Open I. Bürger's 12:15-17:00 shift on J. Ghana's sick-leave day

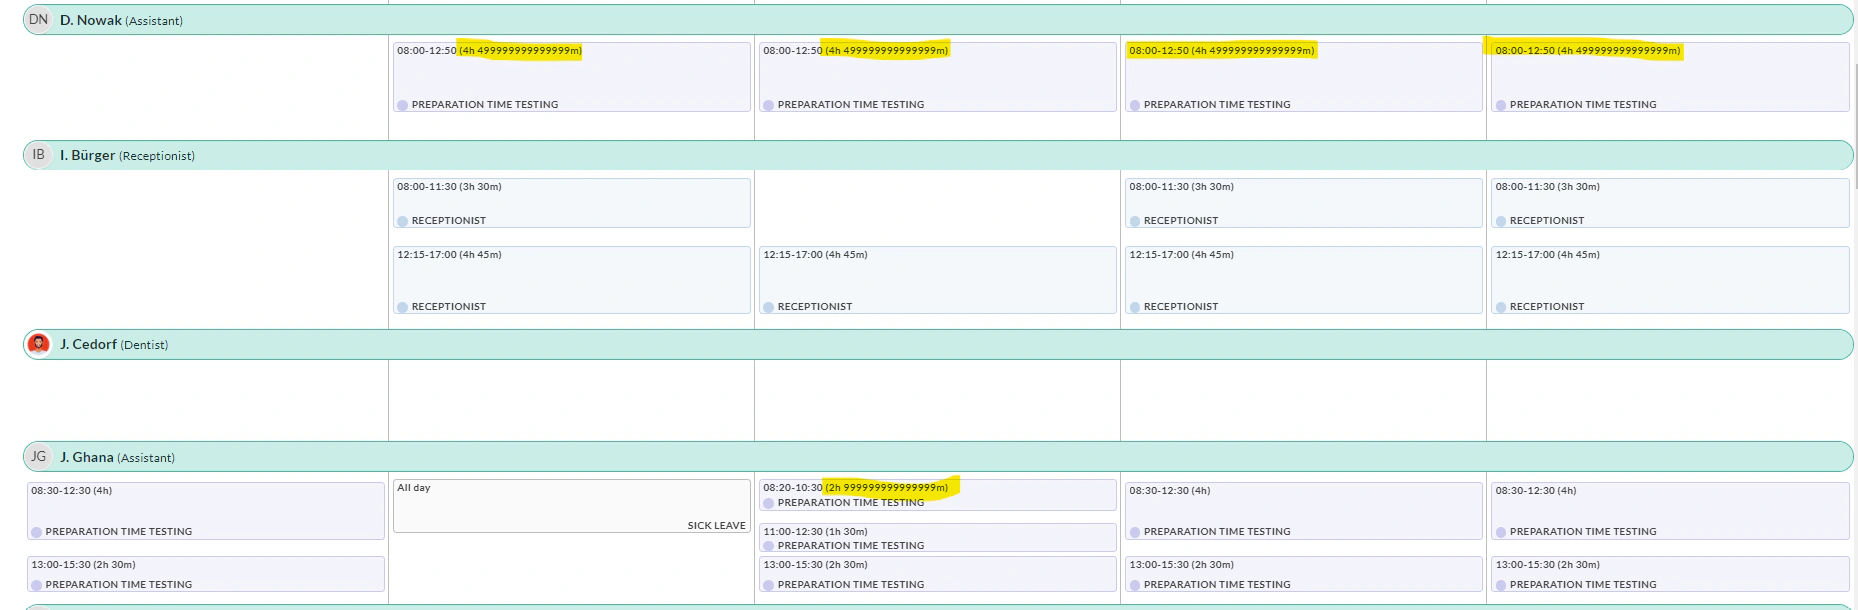572,280
